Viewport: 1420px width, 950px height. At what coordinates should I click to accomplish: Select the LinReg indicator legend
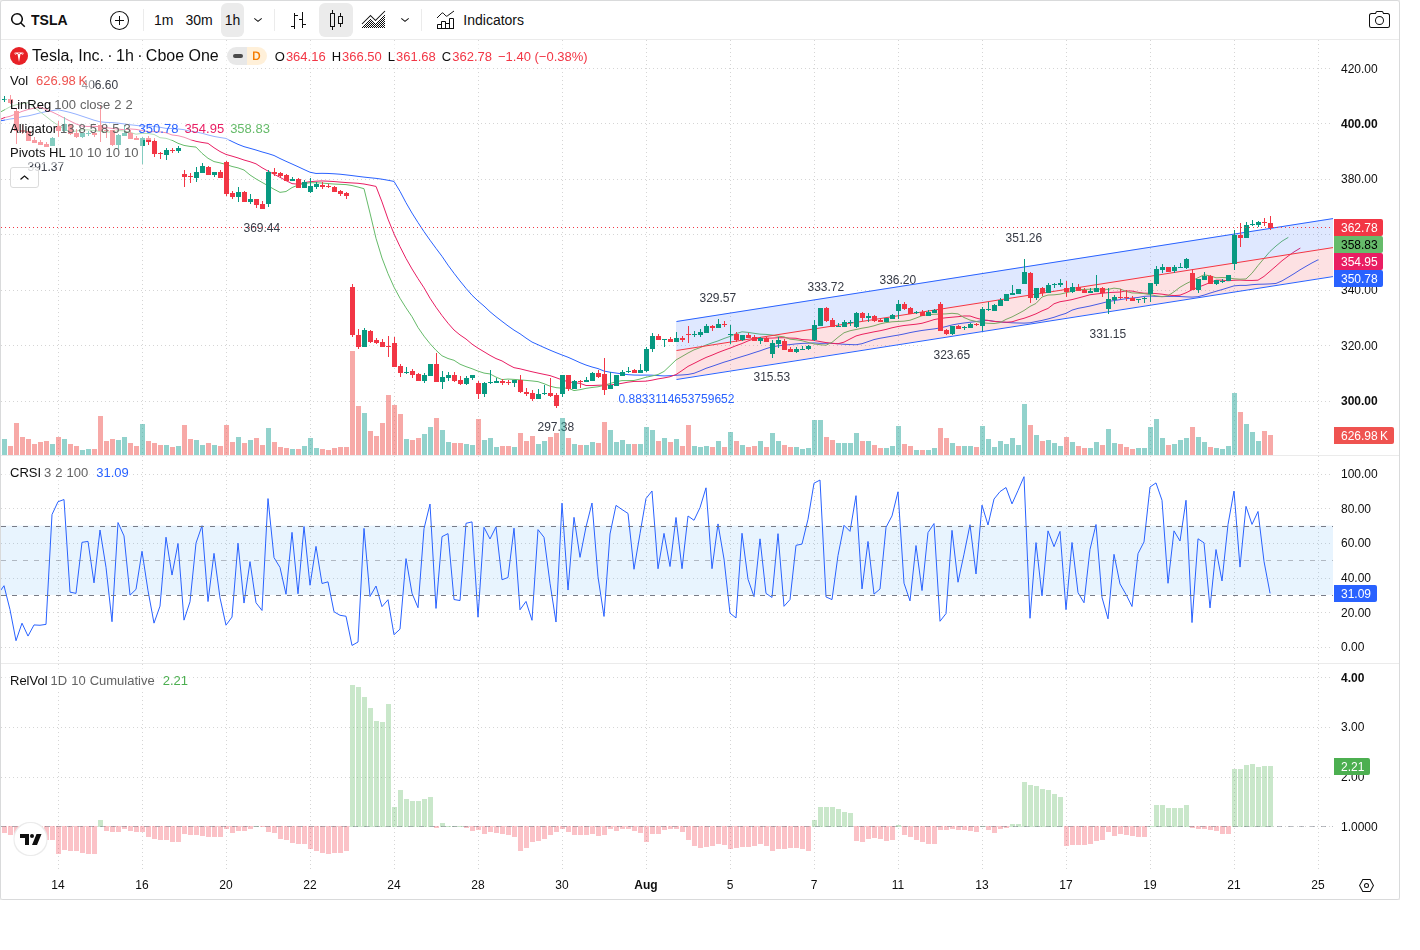pyautogui.click(x=30, y=105)
